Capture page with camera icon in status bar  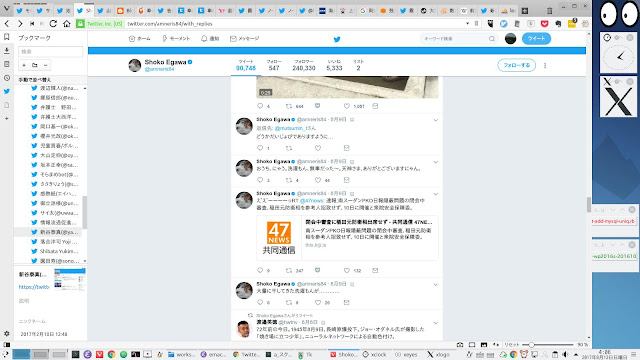[x=460, y=345]
